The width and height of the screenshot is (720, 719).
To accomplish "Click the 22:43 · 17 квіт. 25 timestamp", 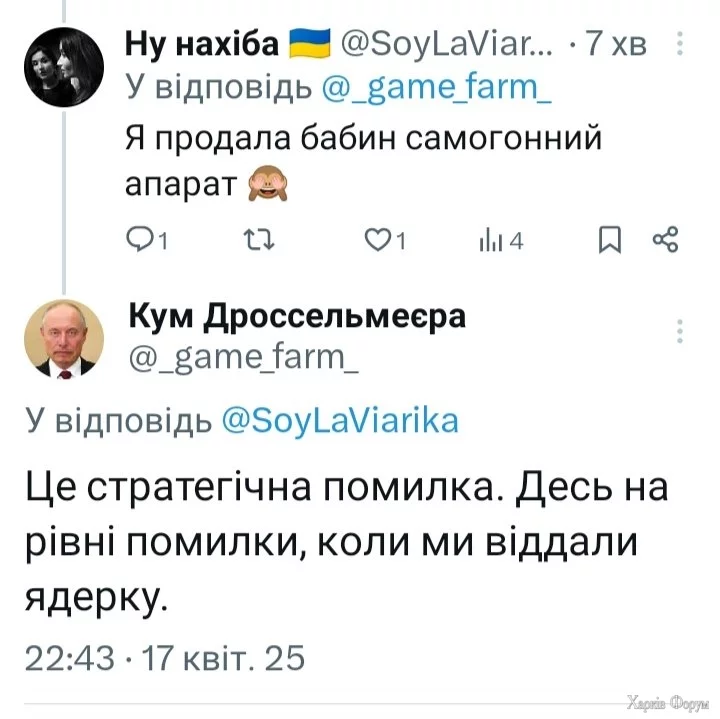I will [163, 658].
